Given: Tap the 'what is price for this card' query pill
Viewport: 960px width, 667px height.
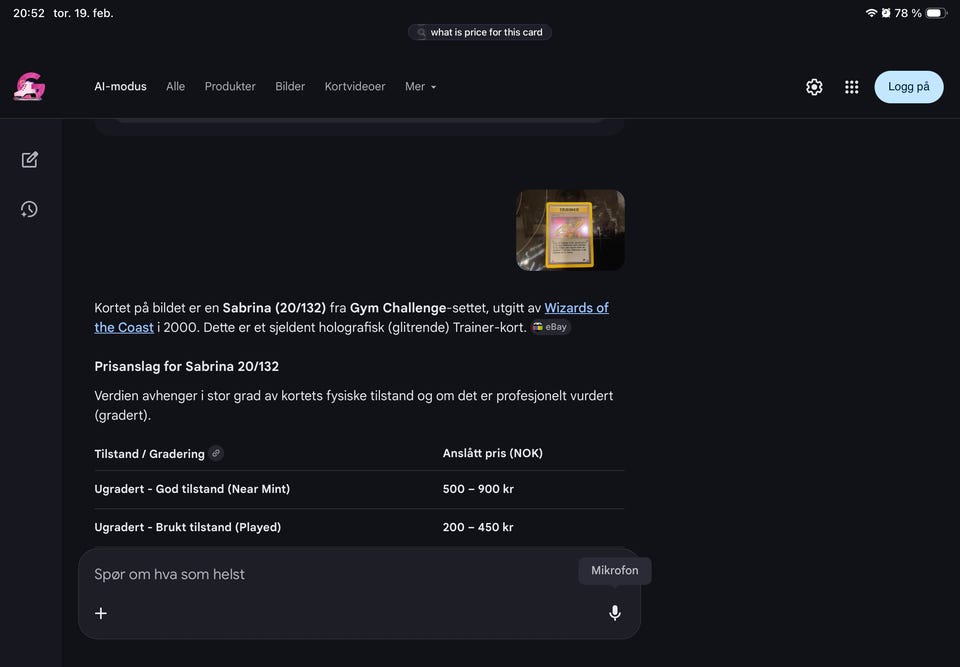Looking at the screenshot, I should tap(480, 32).
